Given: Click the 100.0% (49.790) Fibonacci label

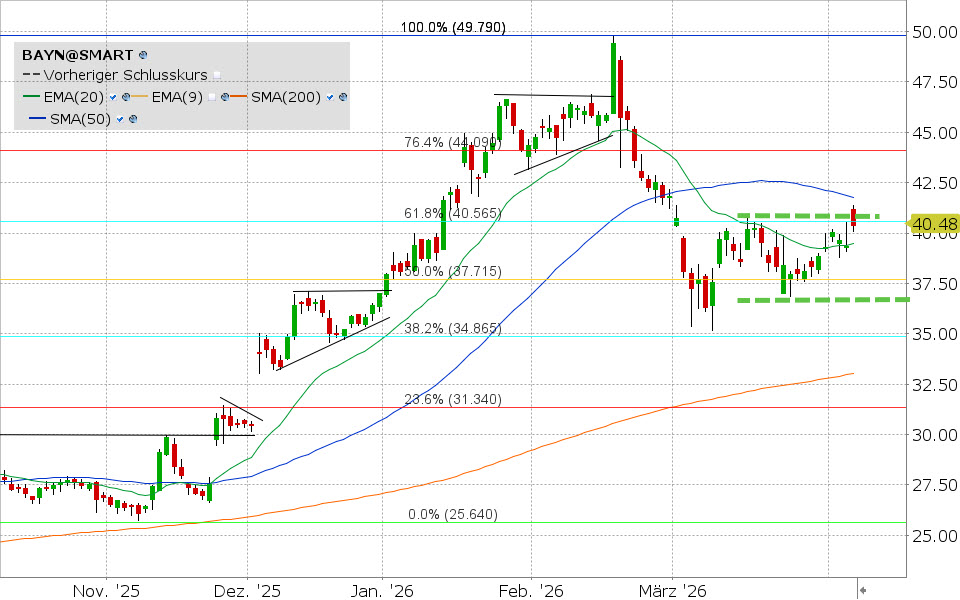Looking at the screenshot, I should [452, 27].
